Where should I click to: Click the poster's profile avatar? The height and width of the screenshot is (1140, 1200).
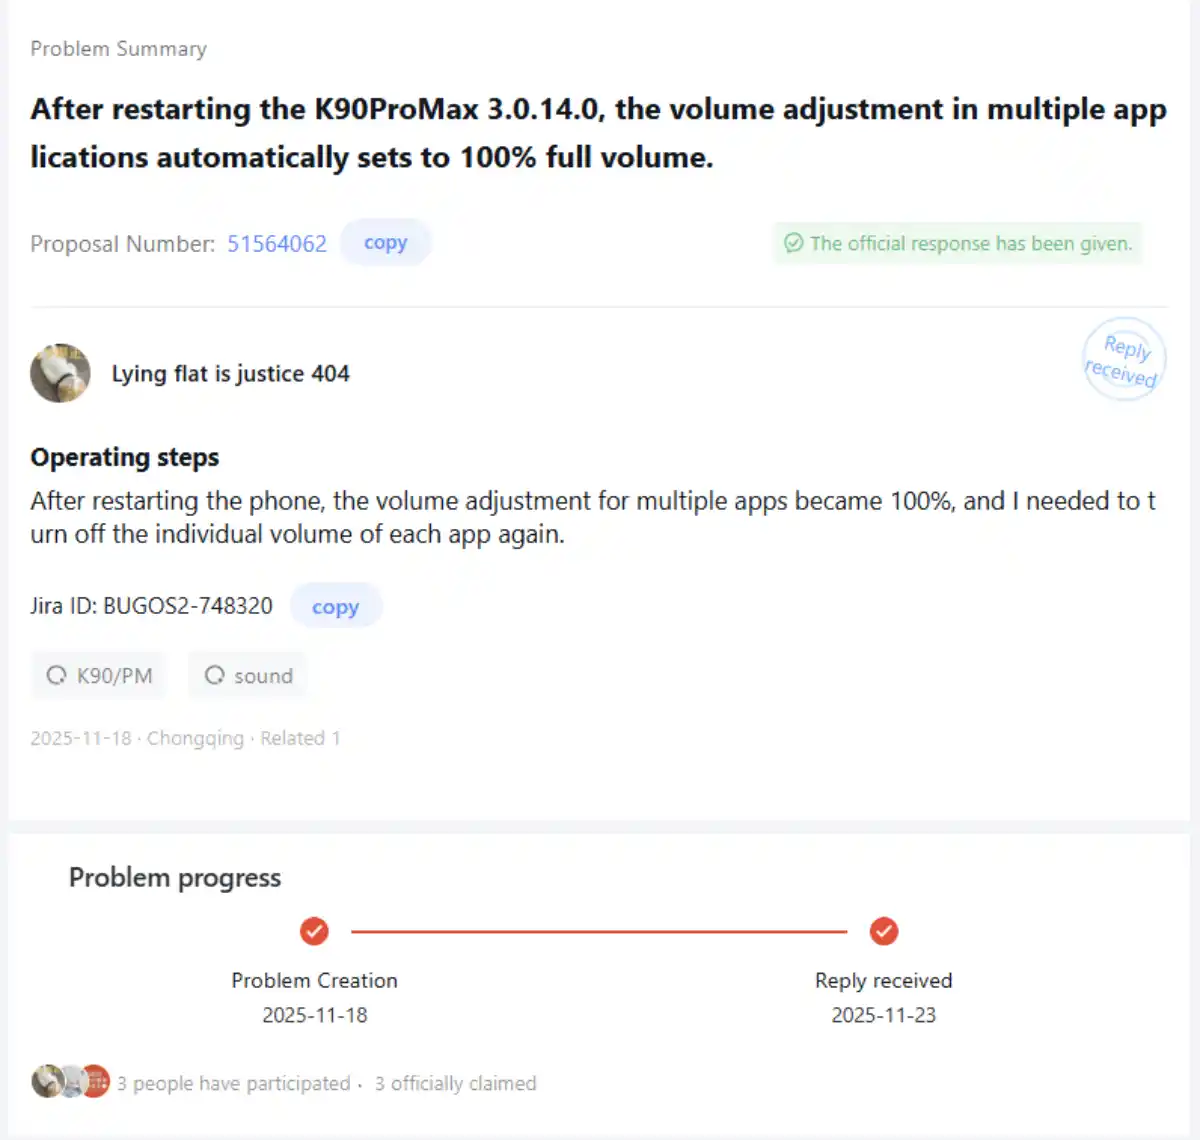60,373
